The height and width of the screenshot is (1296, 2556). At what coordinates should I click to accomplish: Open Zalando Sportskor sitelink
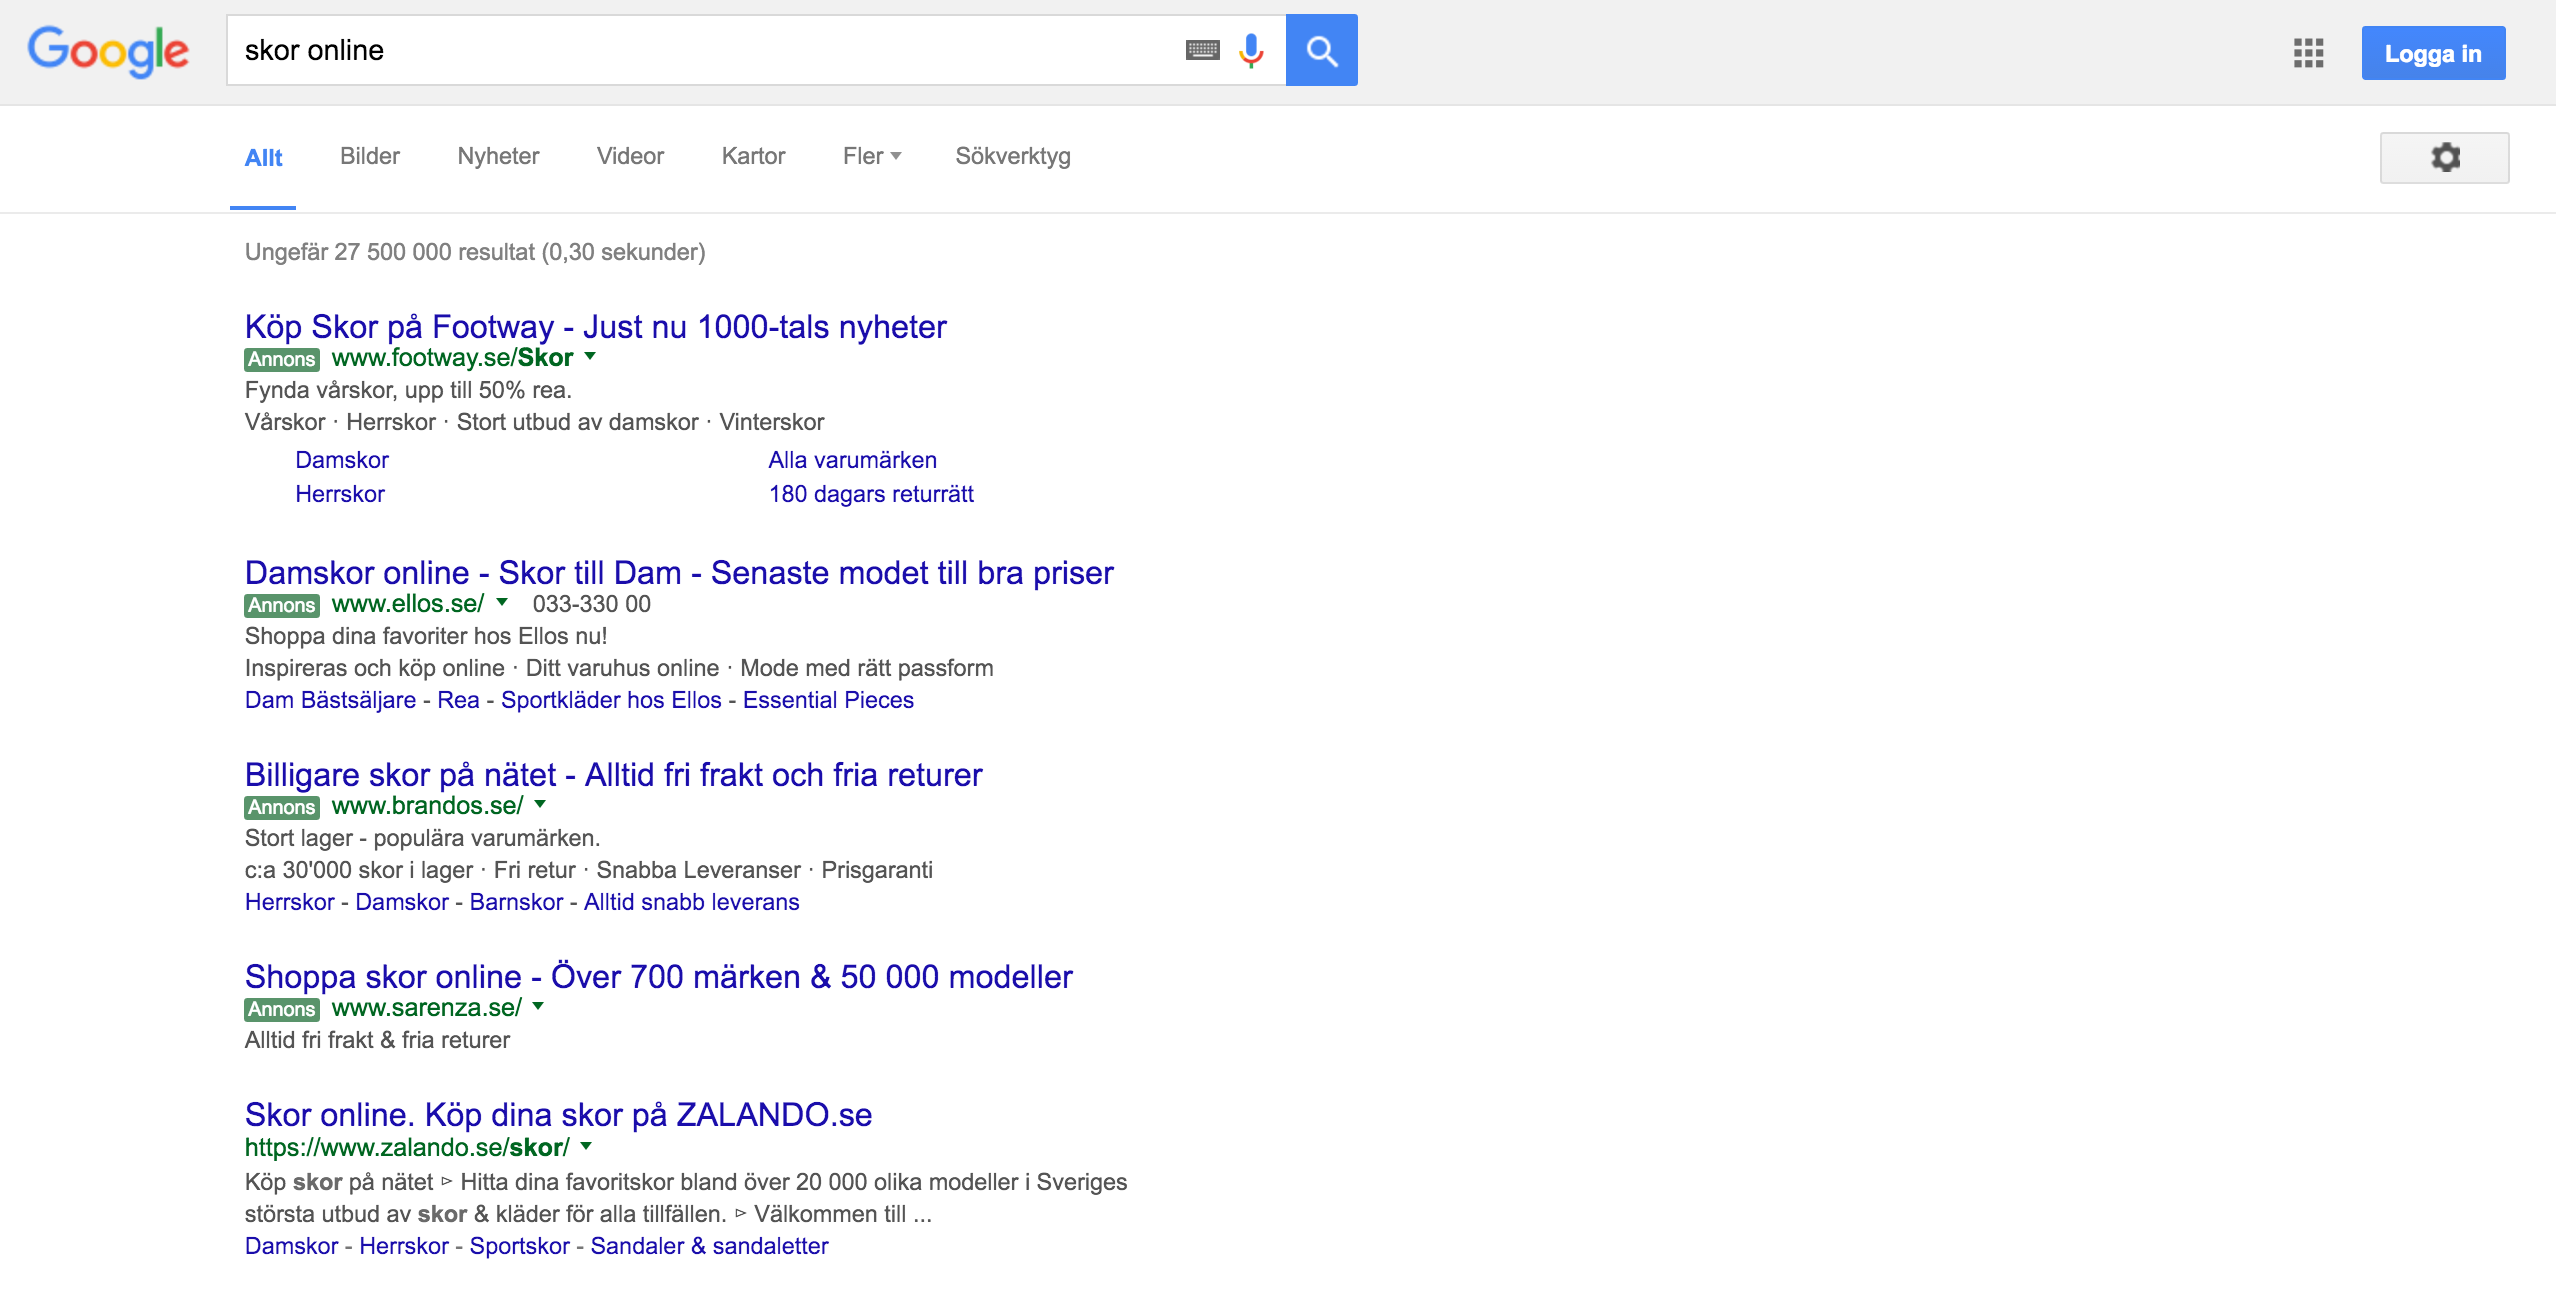tap(520, 1246)
